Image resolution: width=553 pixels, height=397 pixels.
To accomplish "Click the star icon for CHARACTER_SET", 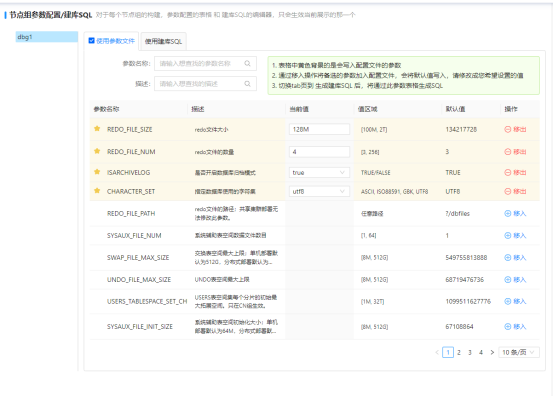I will pyautogui.click(x=97, y=191).
